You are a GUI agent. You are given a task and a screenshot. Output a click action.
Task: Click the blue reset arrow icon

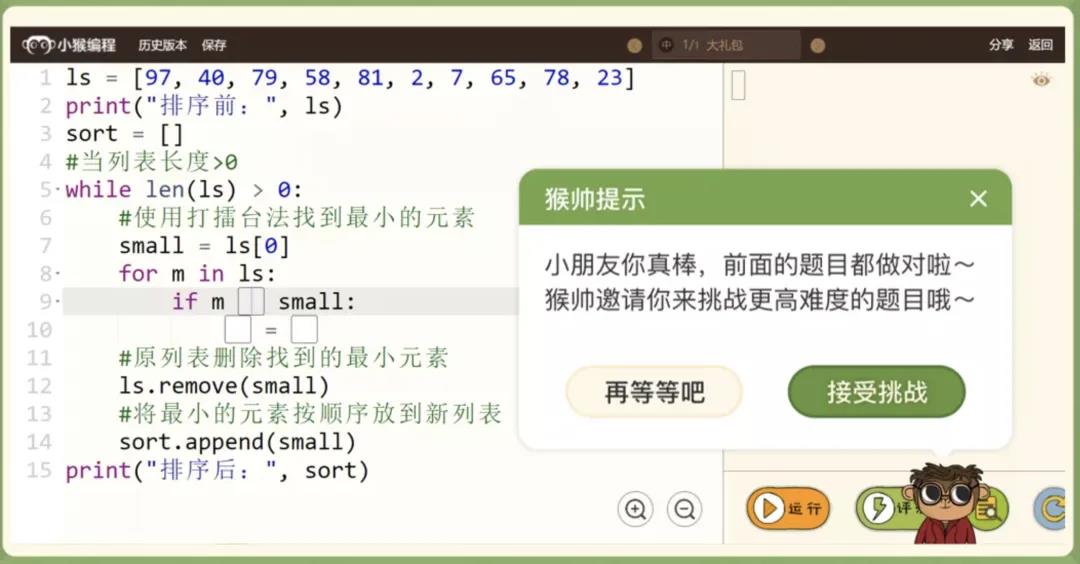[x=1051, y=509]
